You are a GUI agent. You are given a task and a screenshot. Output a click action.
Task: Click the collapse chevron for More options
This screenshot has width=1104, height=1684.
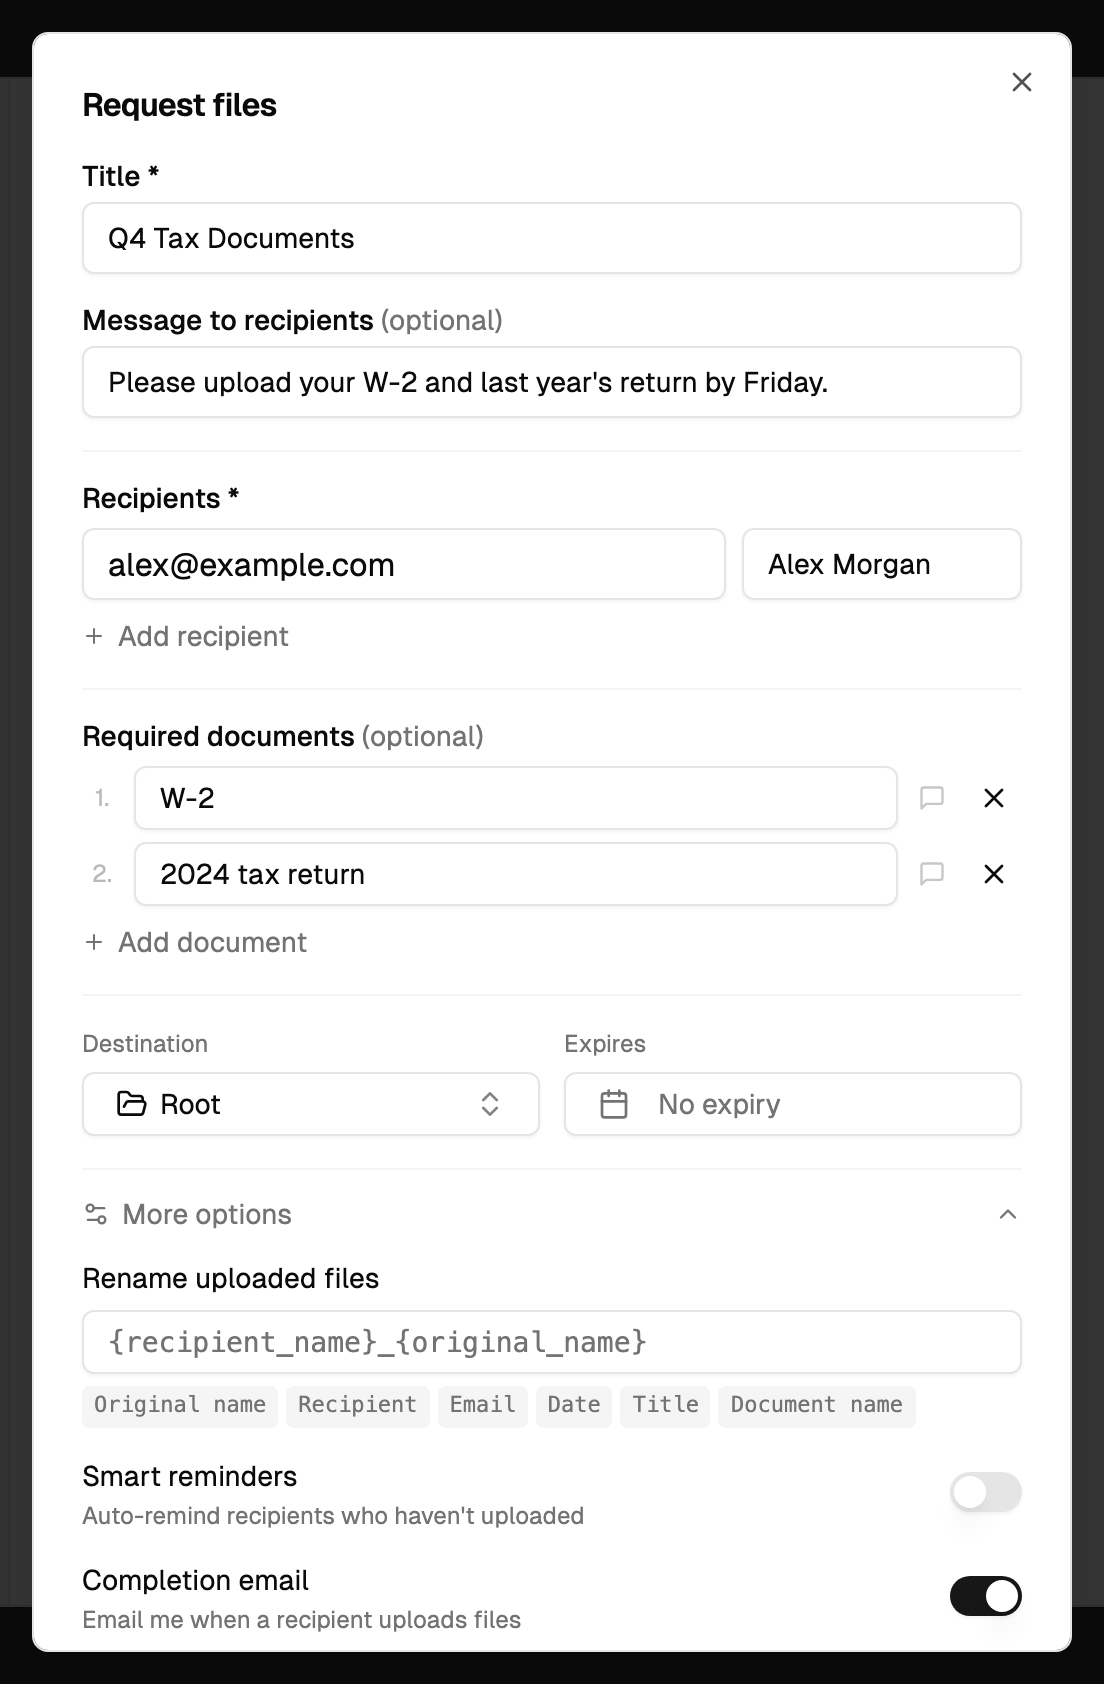coord(1008,1214)
